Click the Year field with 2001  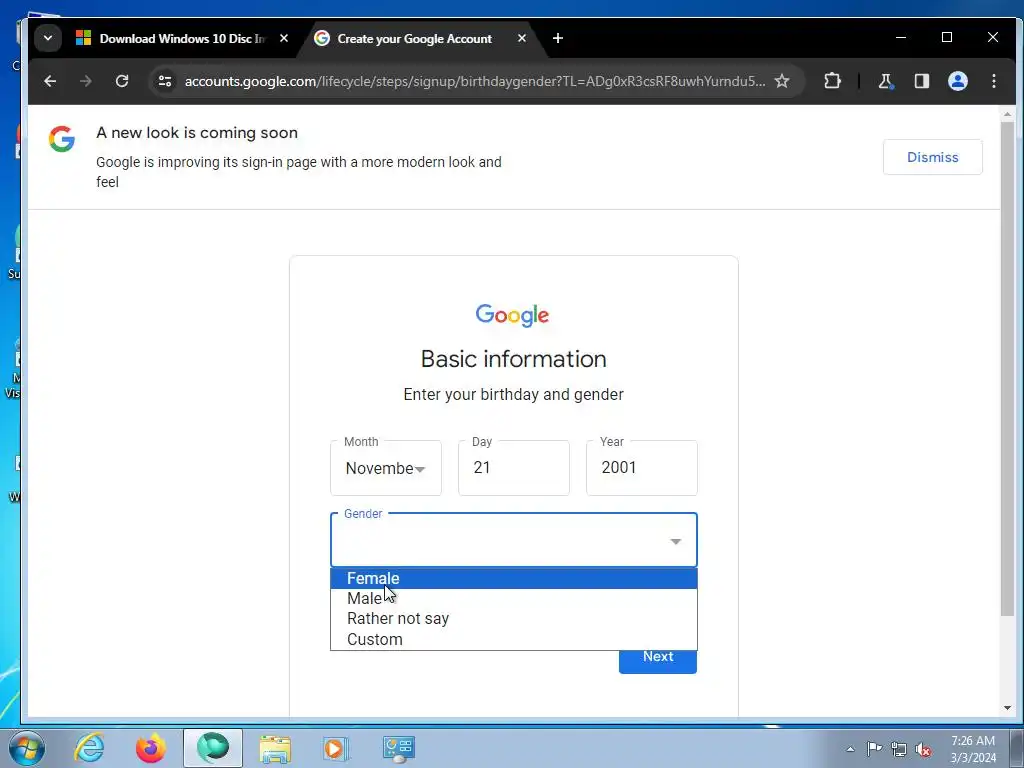click(641, 468)
